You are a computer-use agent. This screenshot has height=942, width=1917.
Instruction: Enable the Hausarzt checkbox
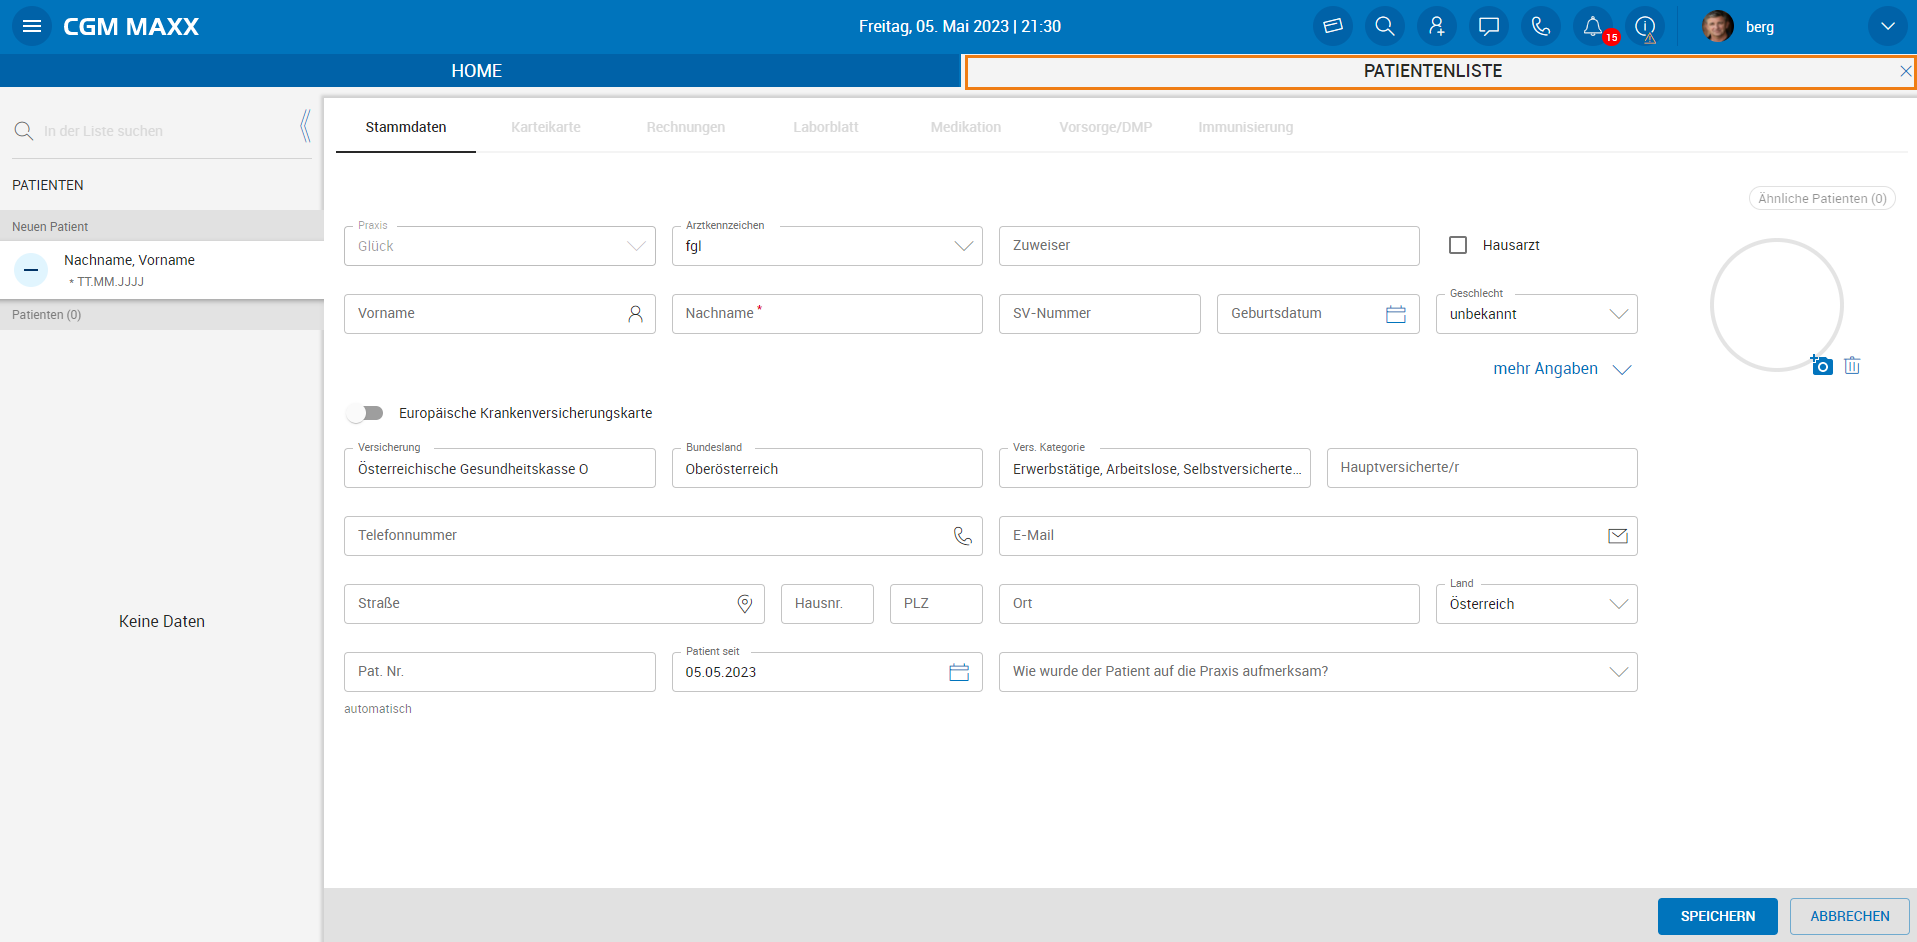tap(1458, 245)
